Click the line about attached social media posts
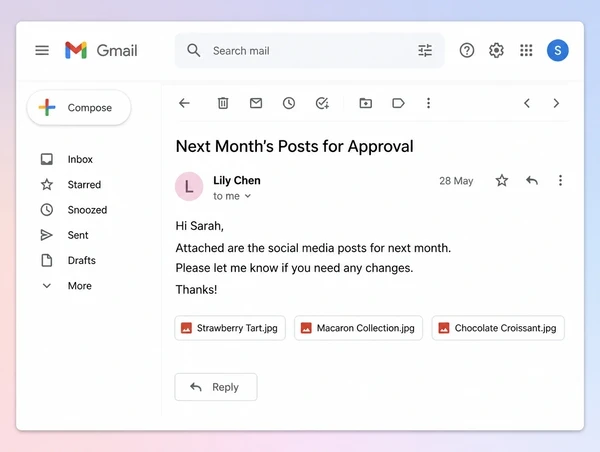Viewport: 600px width, 452px height. tap(313, 248)
